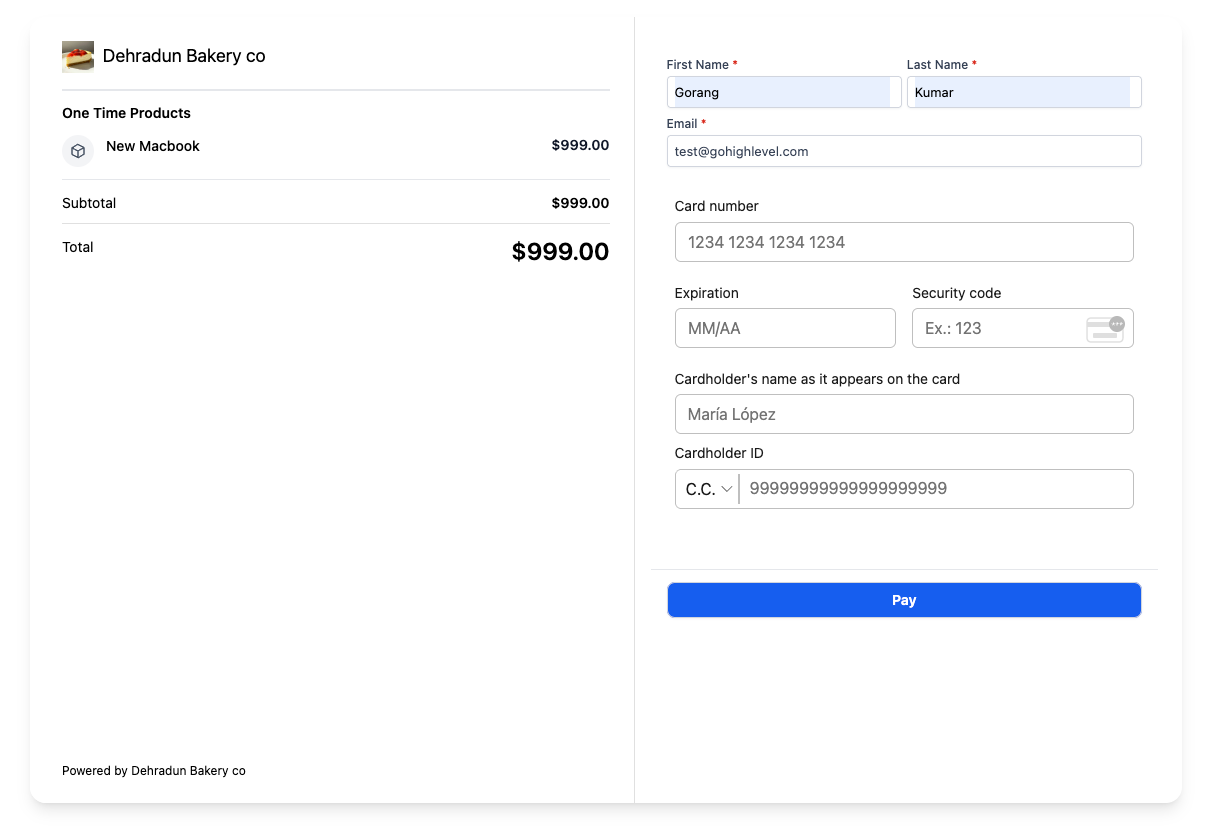Open the C.C. ID type dropdown

click(x=708, y=489)
